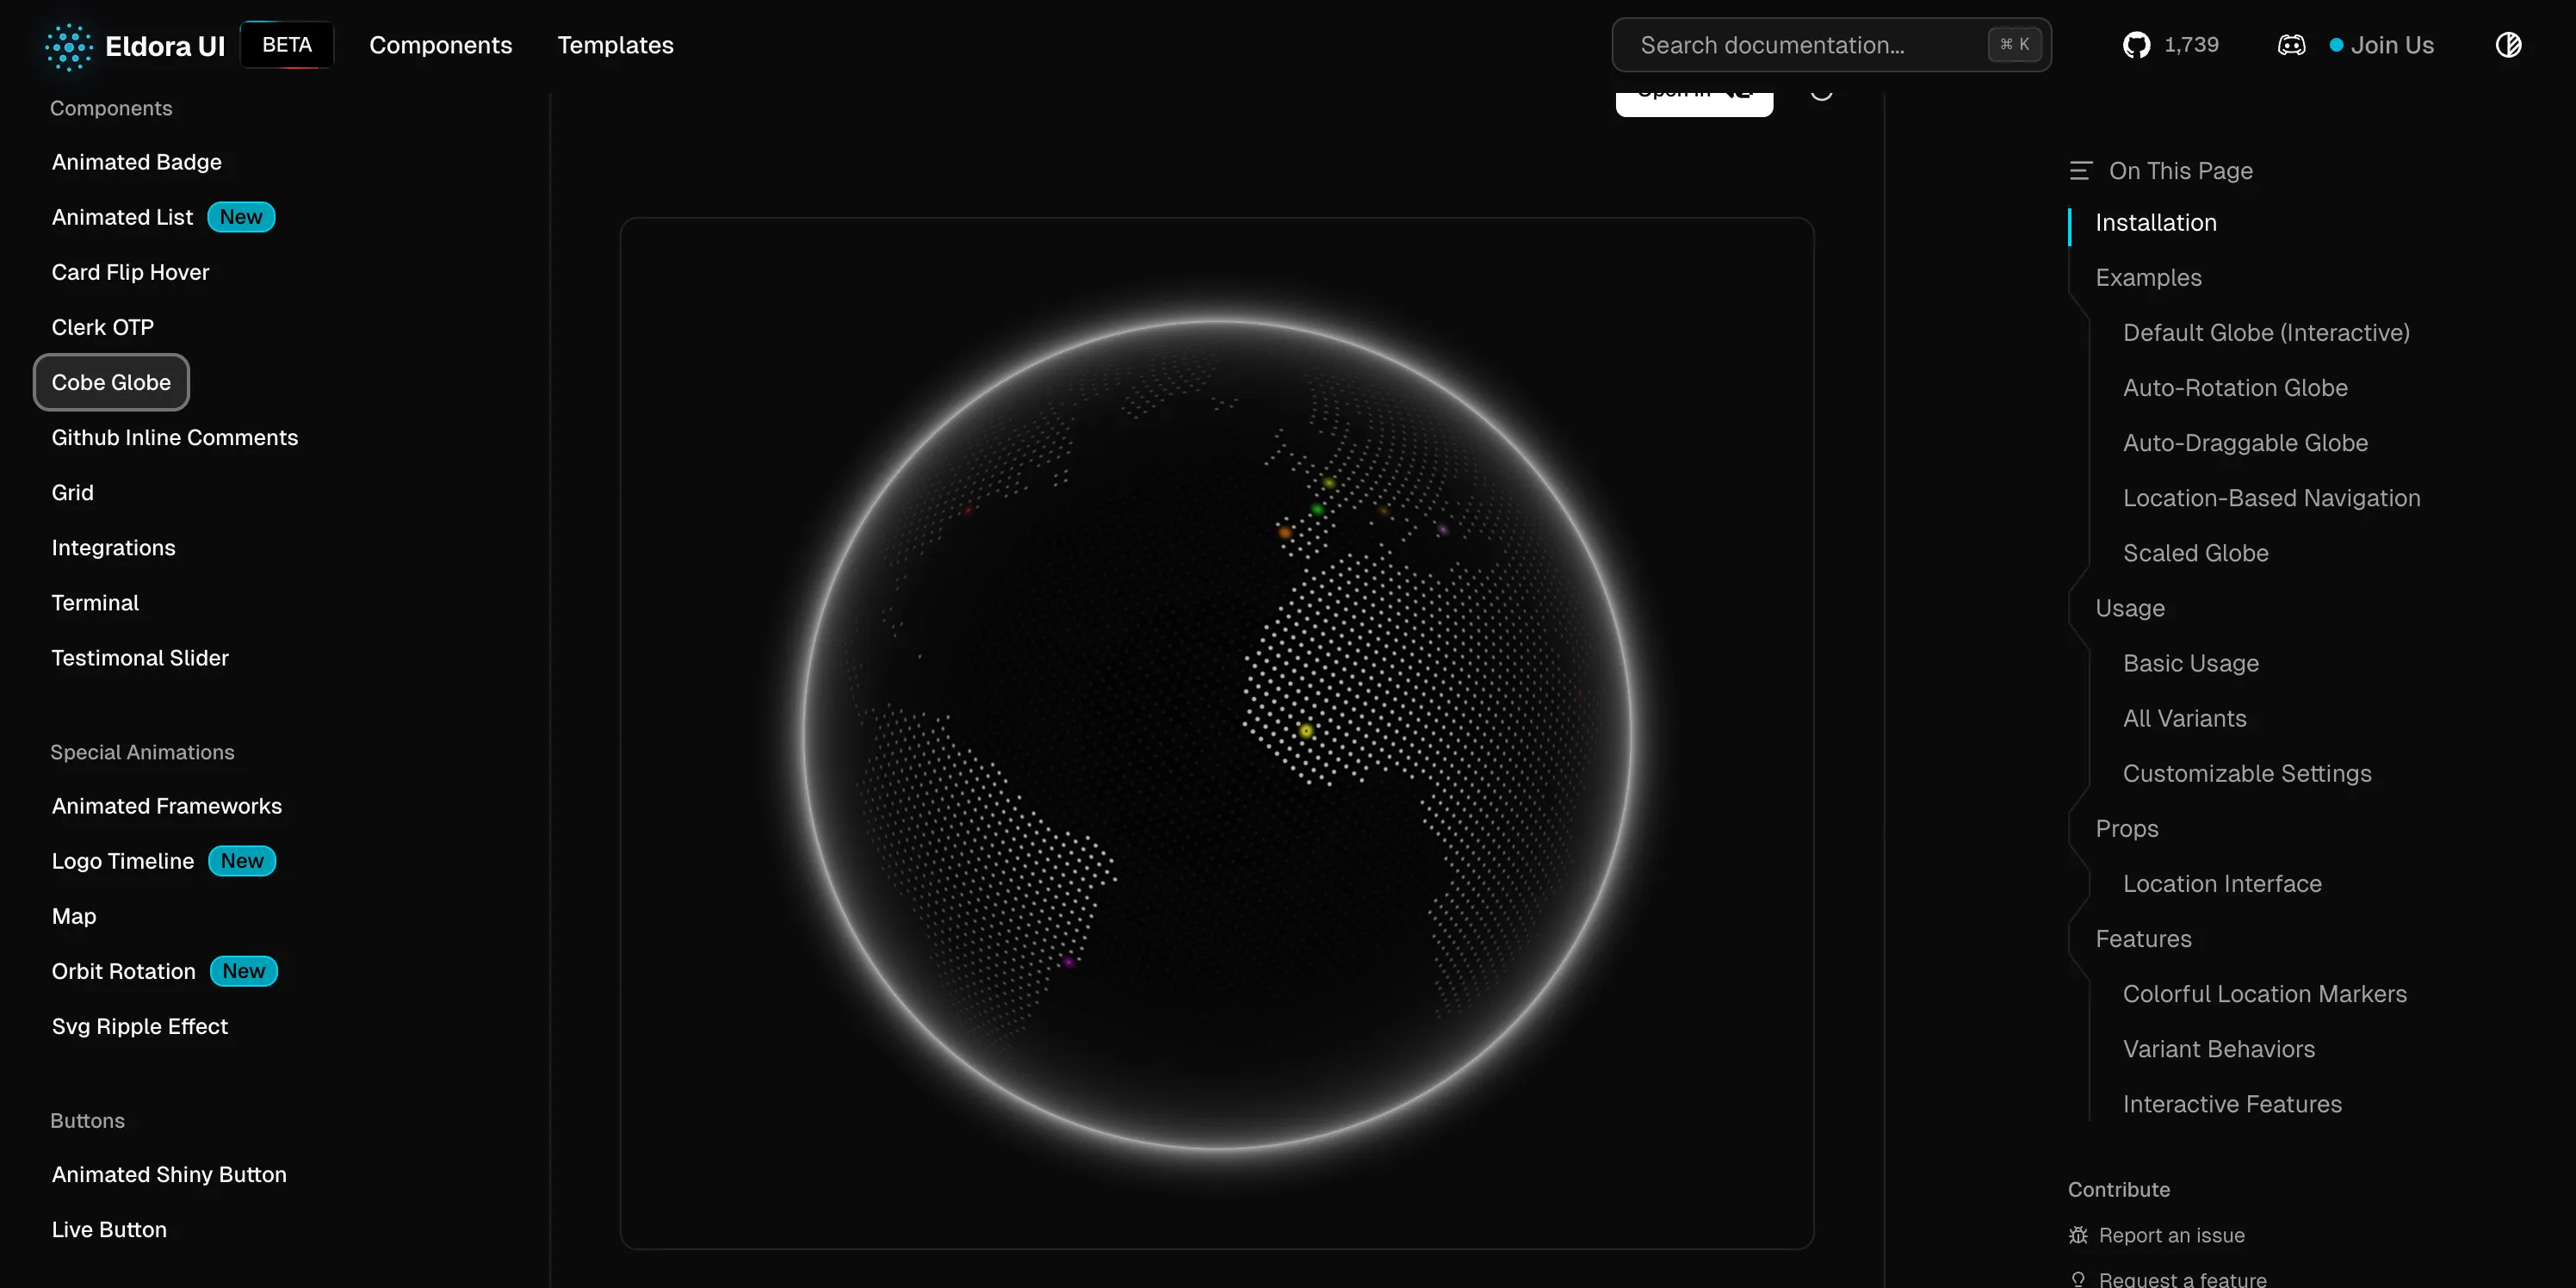
Task: Click the ⌘K shortcut badge in search
Action: pyautogui.click(x=2014, y=45)
